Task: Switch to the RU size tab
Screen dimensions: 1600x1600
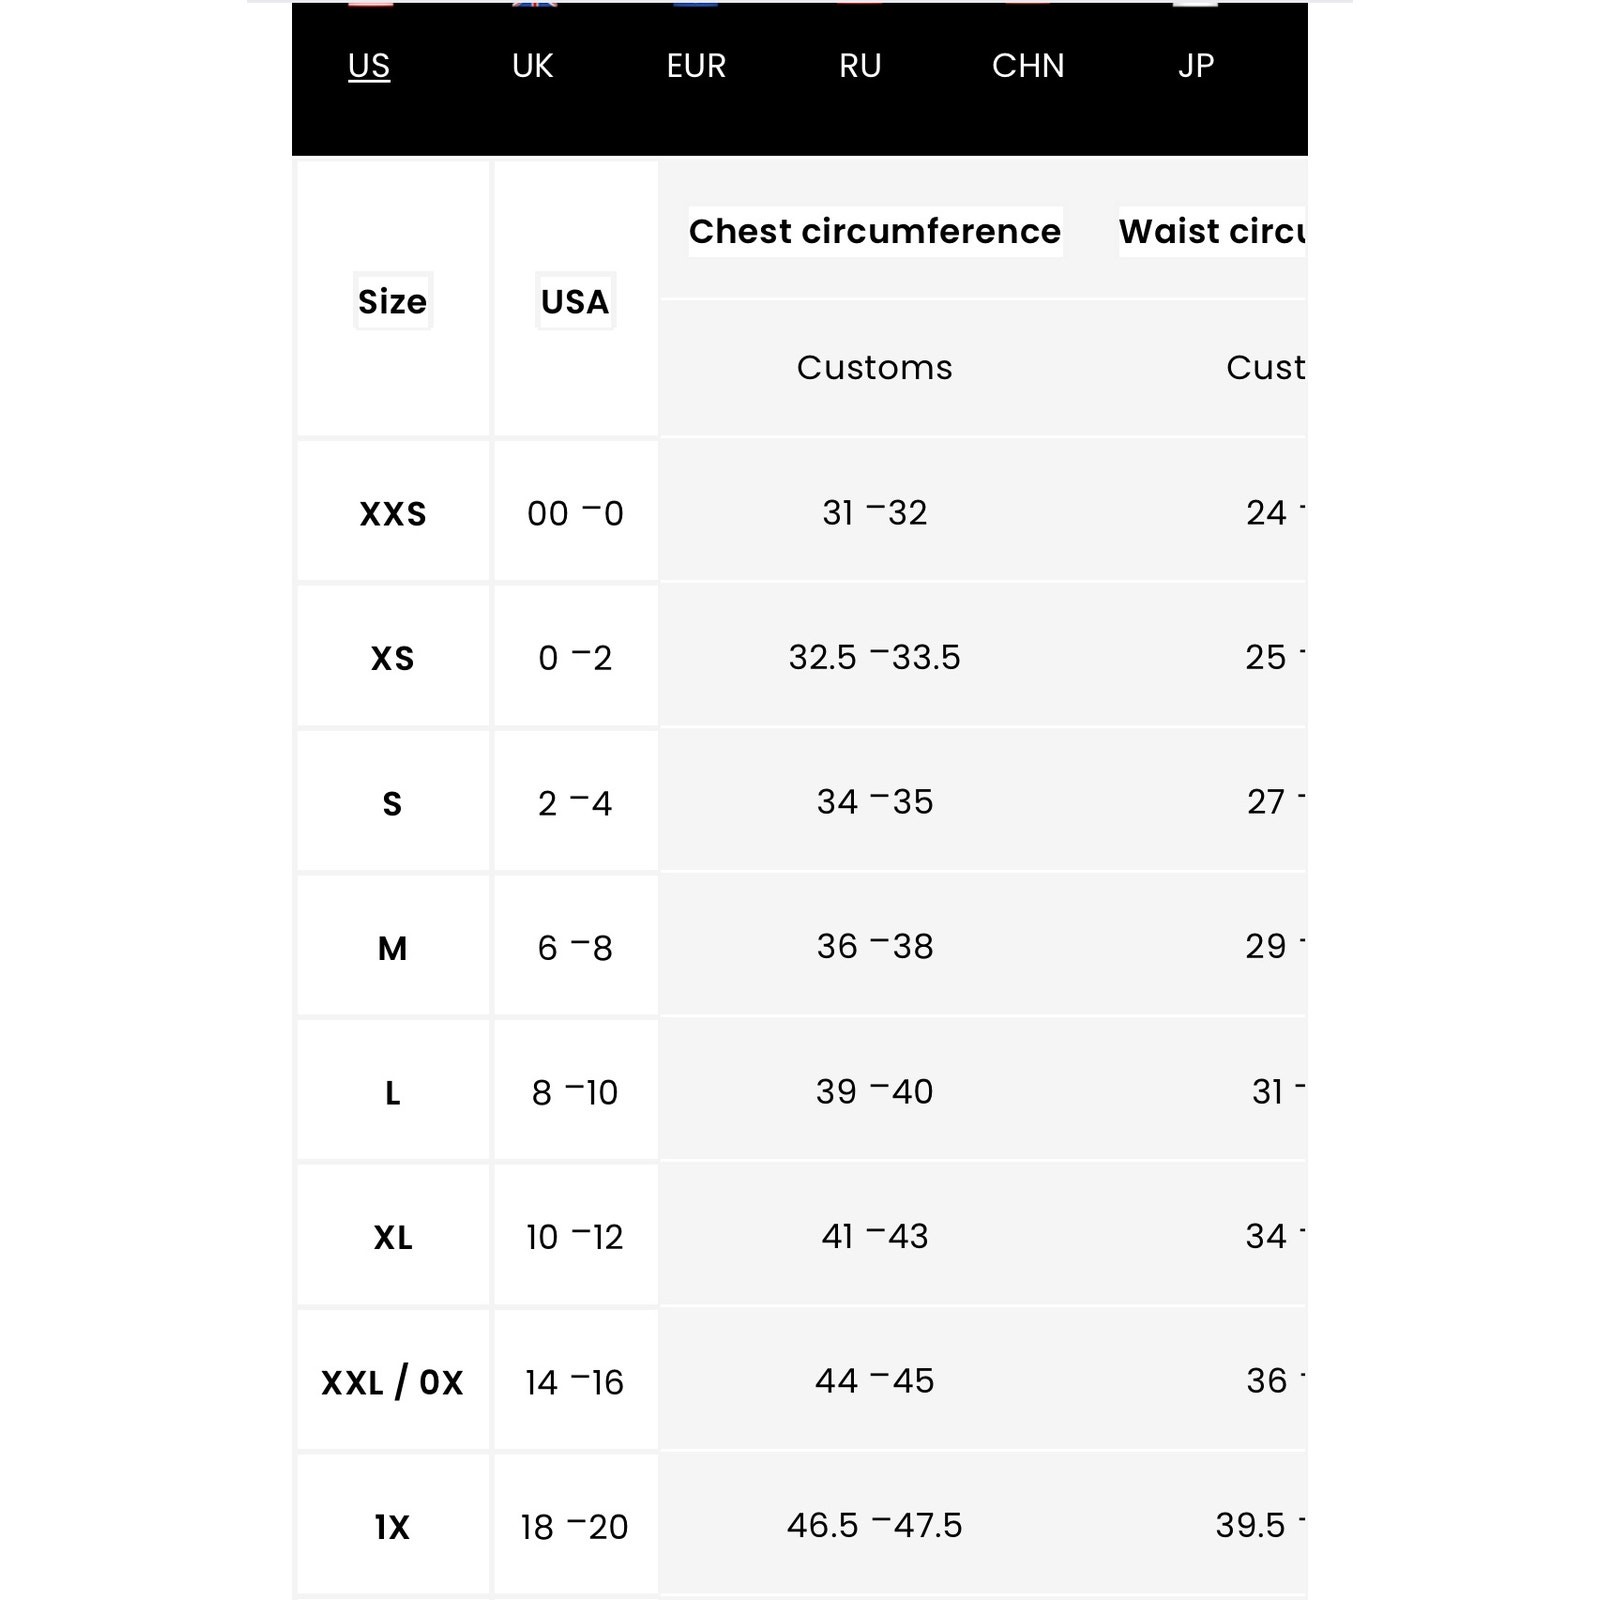Action: click(x=860, y=66)
